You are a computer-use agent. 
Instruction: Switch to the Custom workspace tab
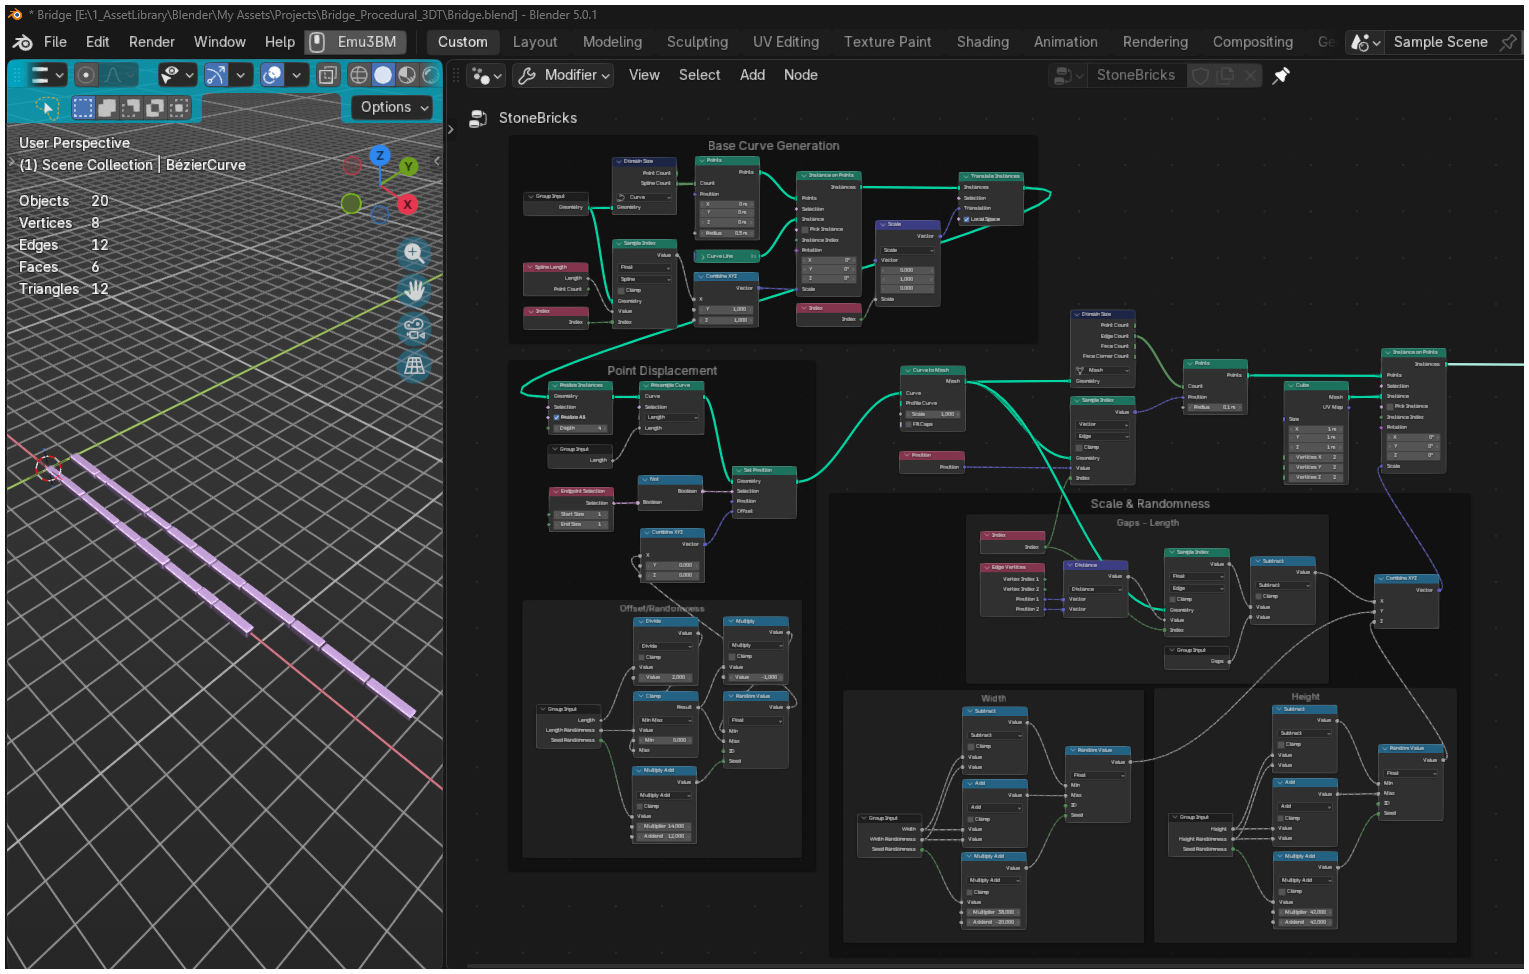coord(463,42)
